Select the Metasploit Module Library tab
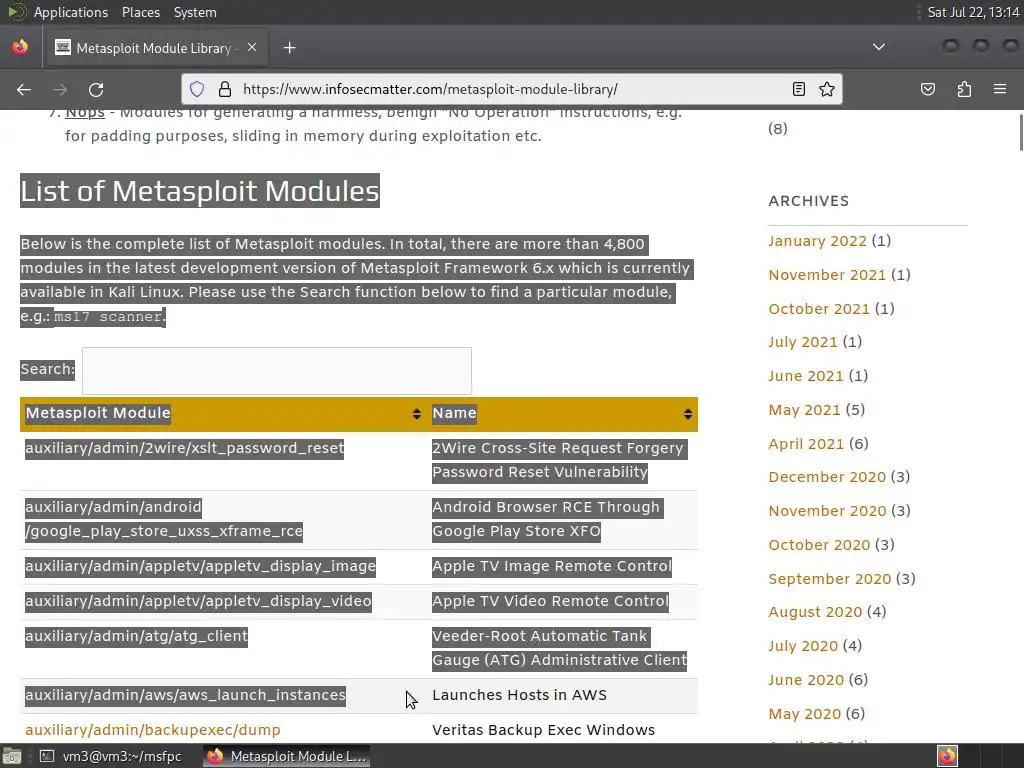Viewport: 1024px width, 768px height. point(155,48)
